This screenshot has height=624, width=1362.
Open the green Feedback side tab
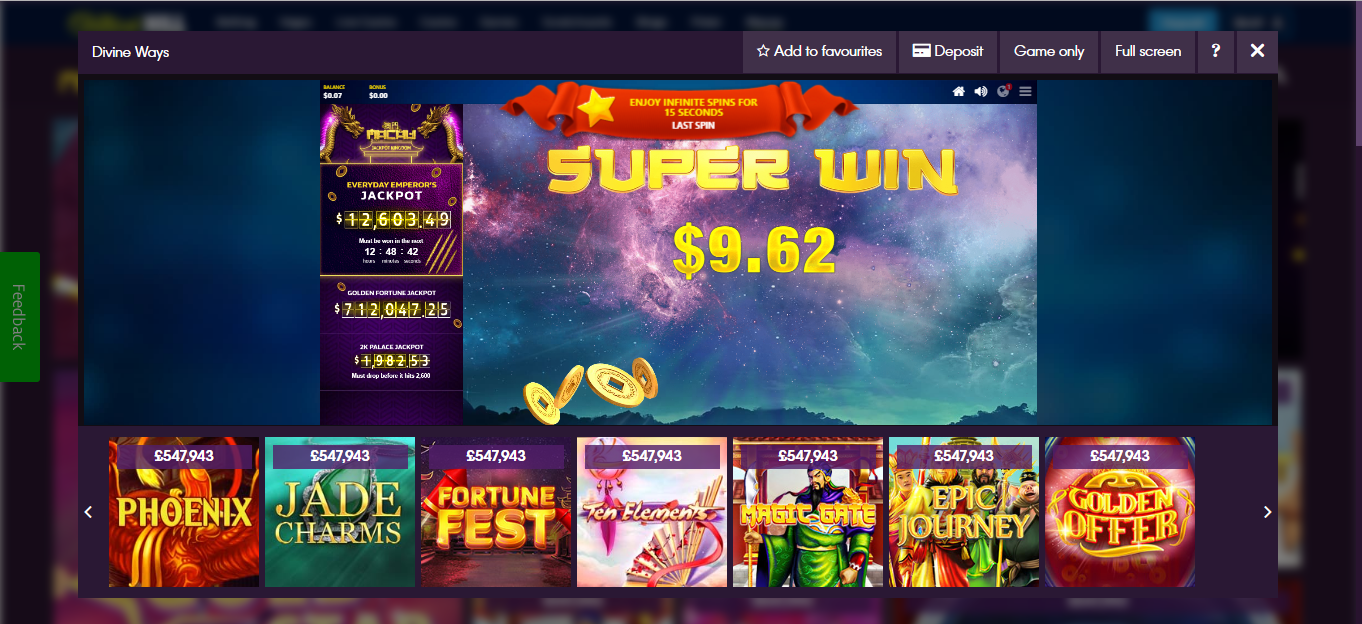[x=19, y=317]
